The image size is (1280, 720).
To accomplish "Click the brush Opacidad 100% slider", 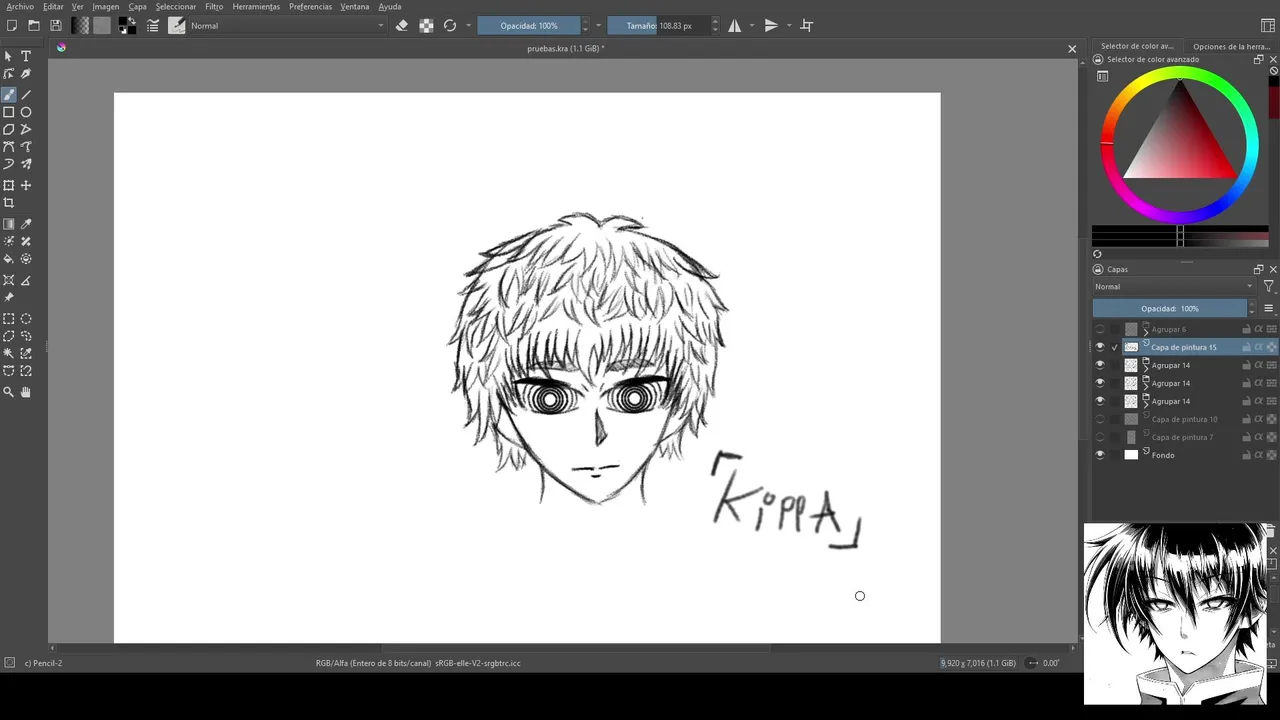I will tap(529, 26).
